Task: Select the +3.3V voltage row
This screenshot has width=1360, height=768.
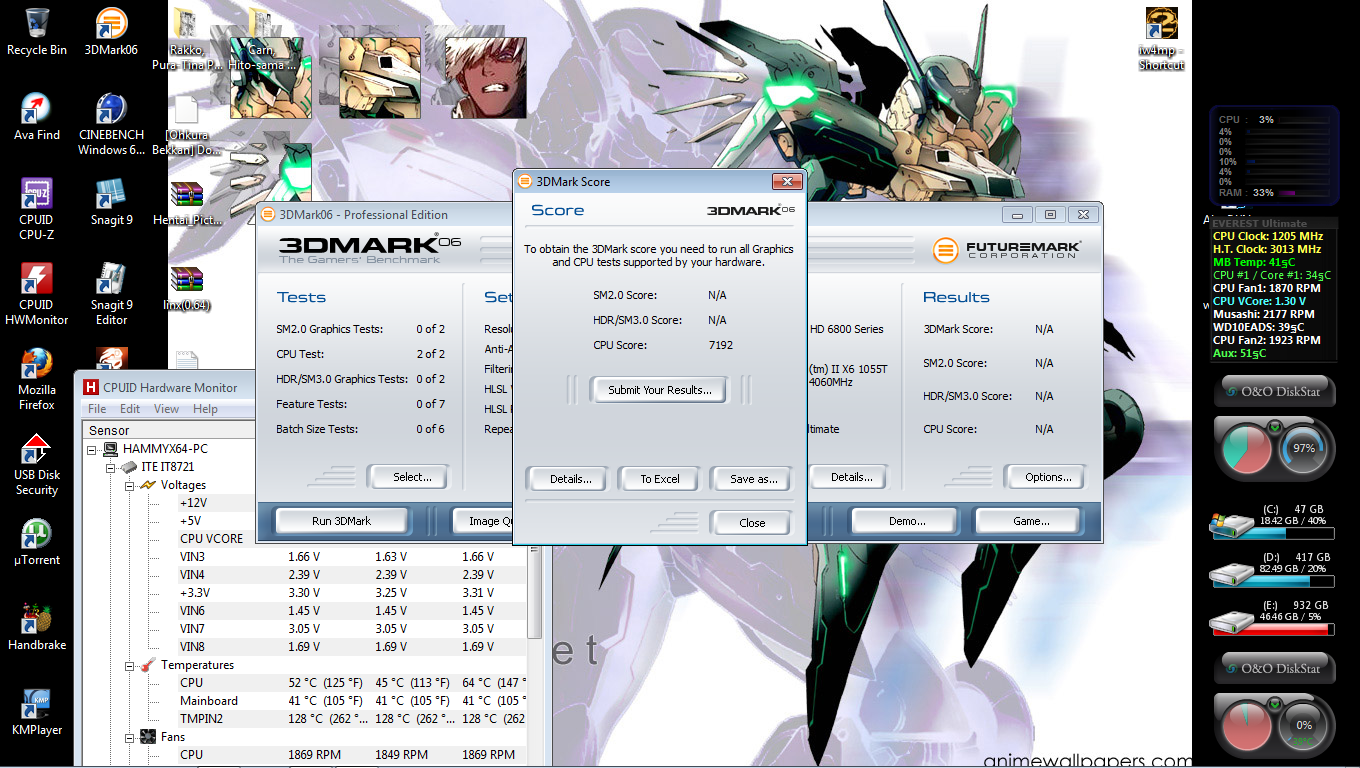Action: tap(352, 593)
